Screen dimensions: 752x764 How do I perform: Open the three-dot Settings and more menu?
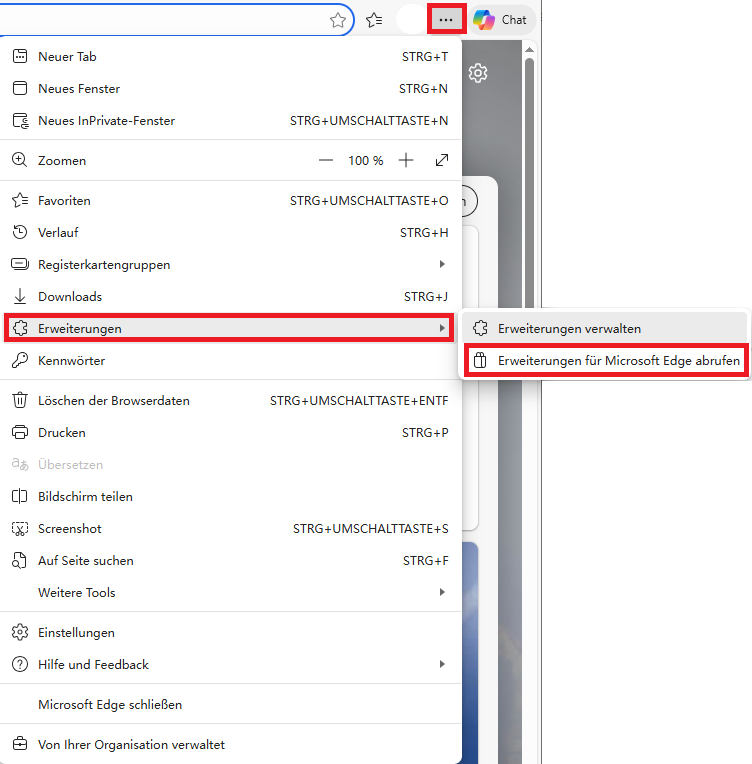446,20
